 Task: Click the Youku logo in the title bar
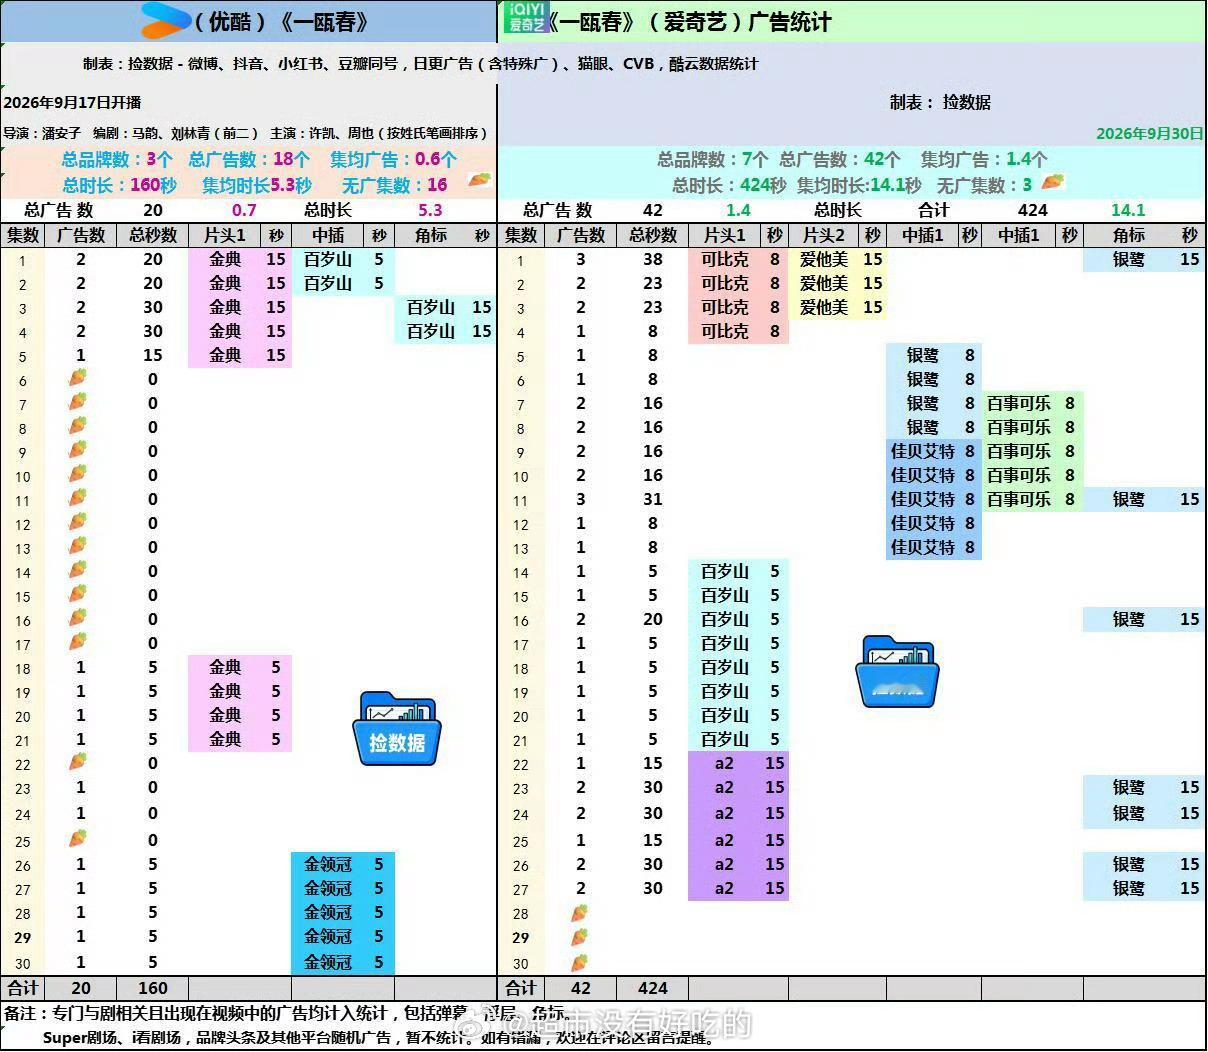click(x=166, y=21)
